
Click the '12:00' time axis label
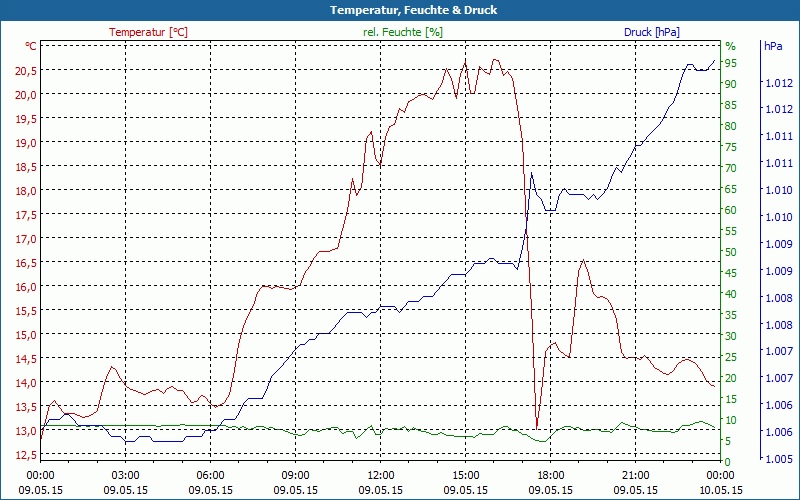pos(381,476)
